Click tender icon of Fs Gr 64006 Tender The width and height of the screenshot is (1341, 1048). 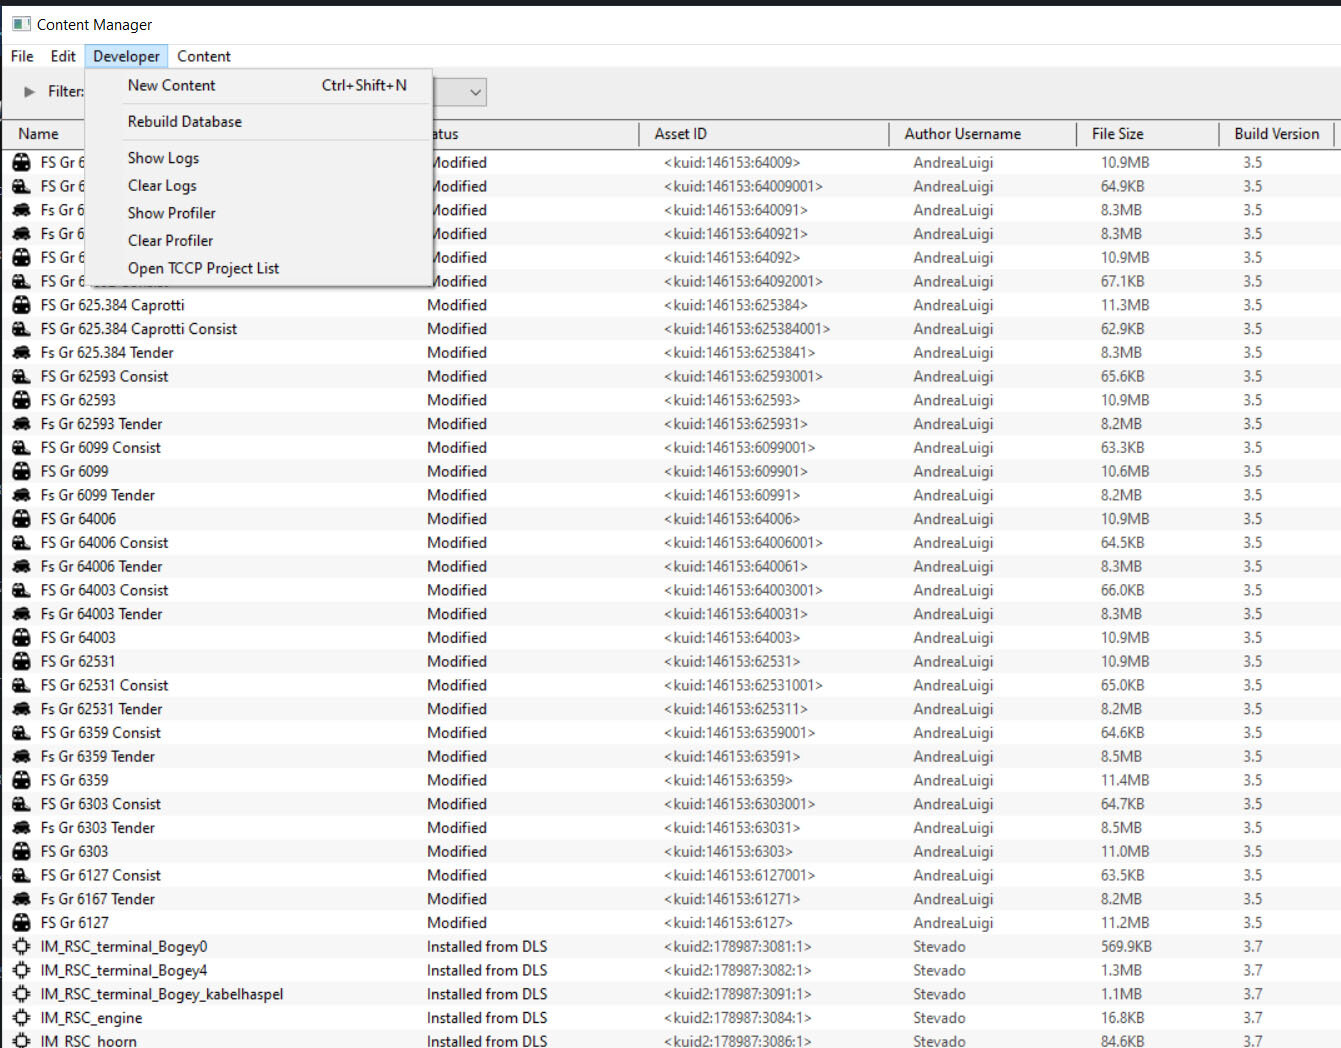click(x=21, y=567)
